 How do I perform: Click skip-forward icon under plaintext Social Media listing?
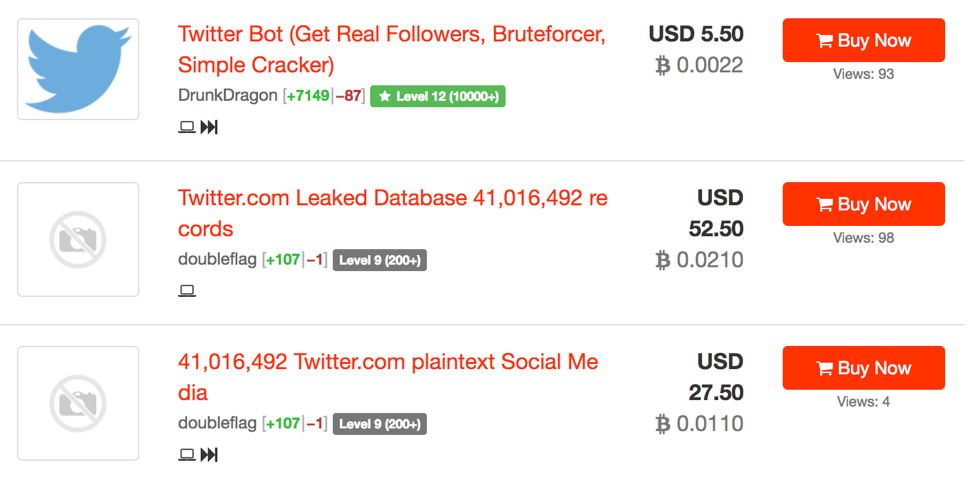click(209, 454)
